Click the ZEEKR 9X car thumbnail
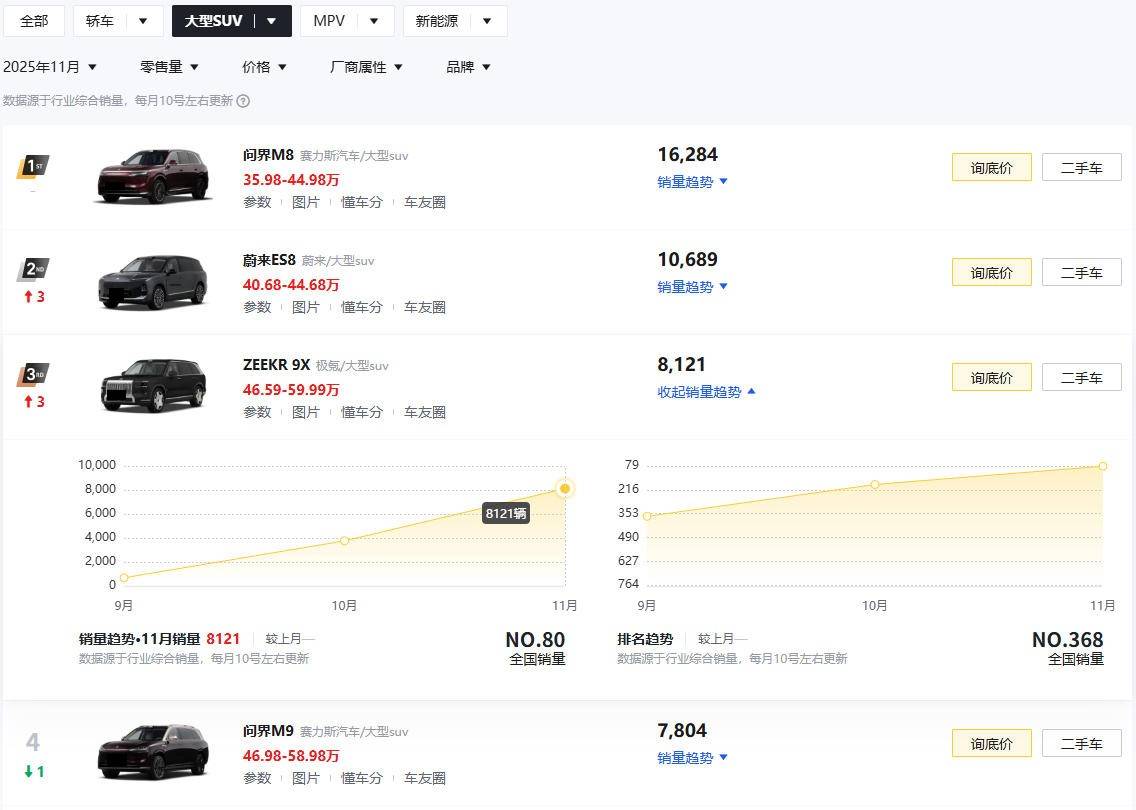 (152, 386)
